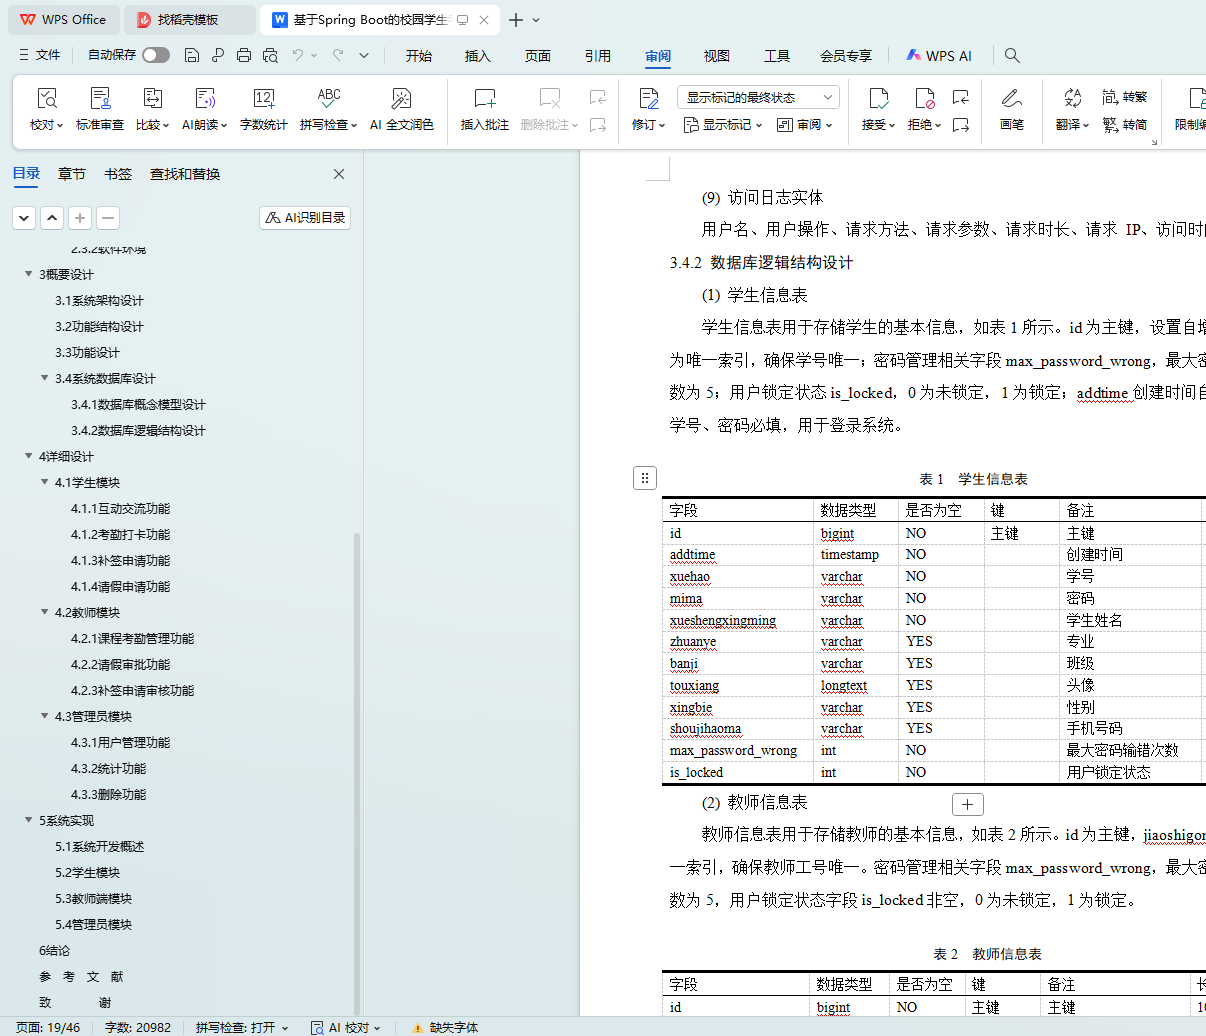This screenshot has height=1036, width=1206.
Task: Go to next change icon
Action: pyautogui.click(x=961, y=125)
